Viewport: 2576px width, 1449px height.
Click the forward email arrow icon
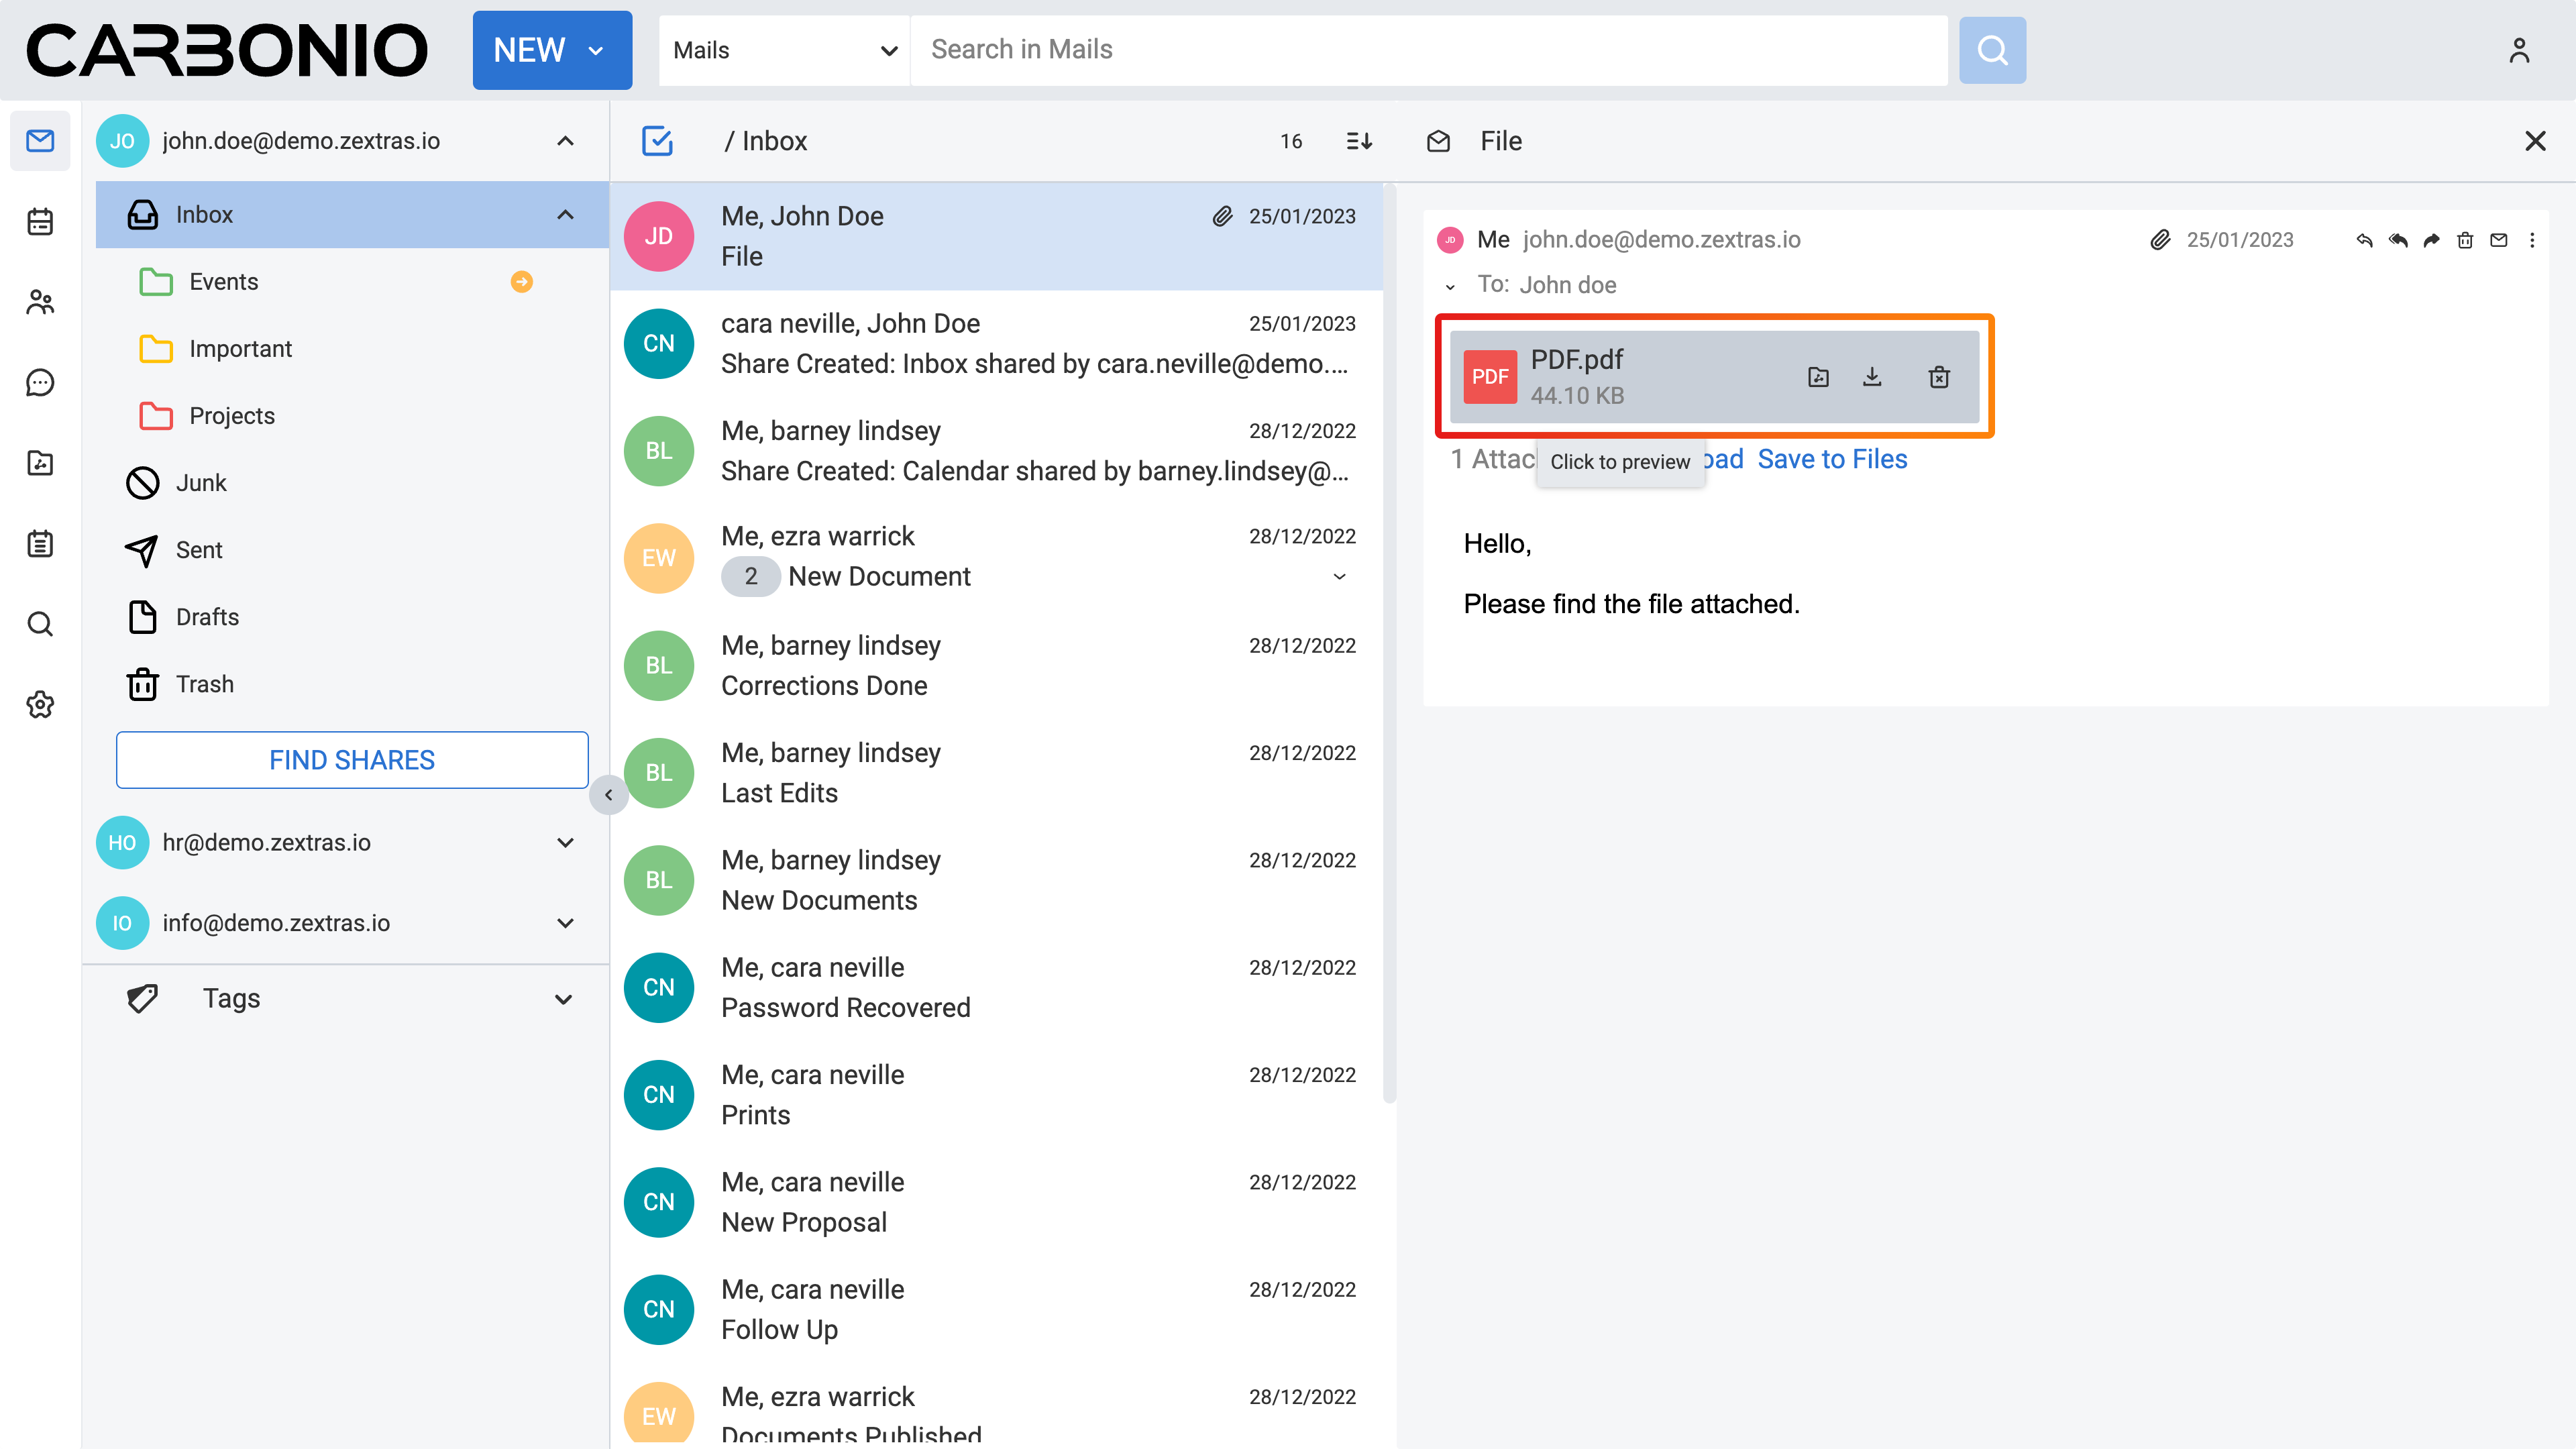point(2431,240)
